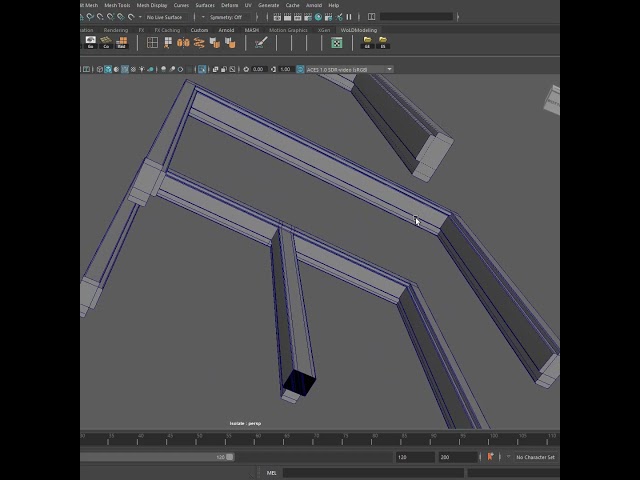Toggle the color management icon before ACES
The image size is (640, 480).
[300, 69]
